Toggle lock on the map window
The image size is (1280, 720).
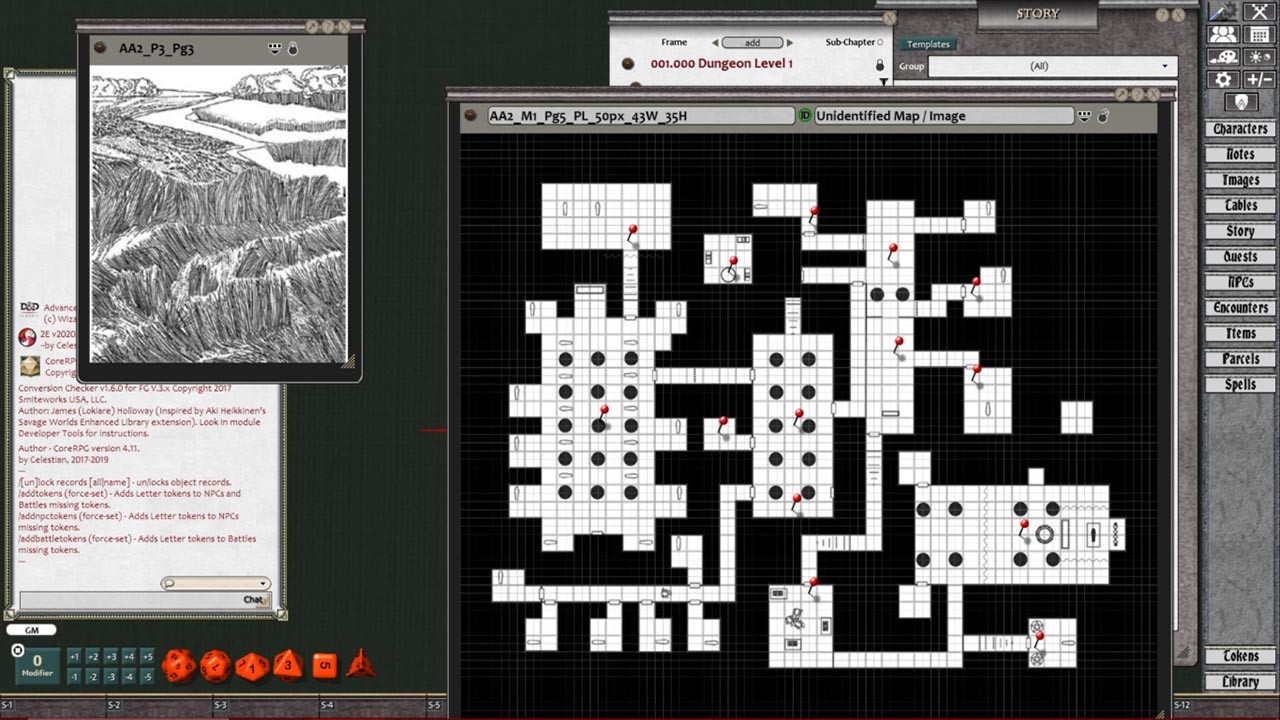click(x=1103, y=116)
